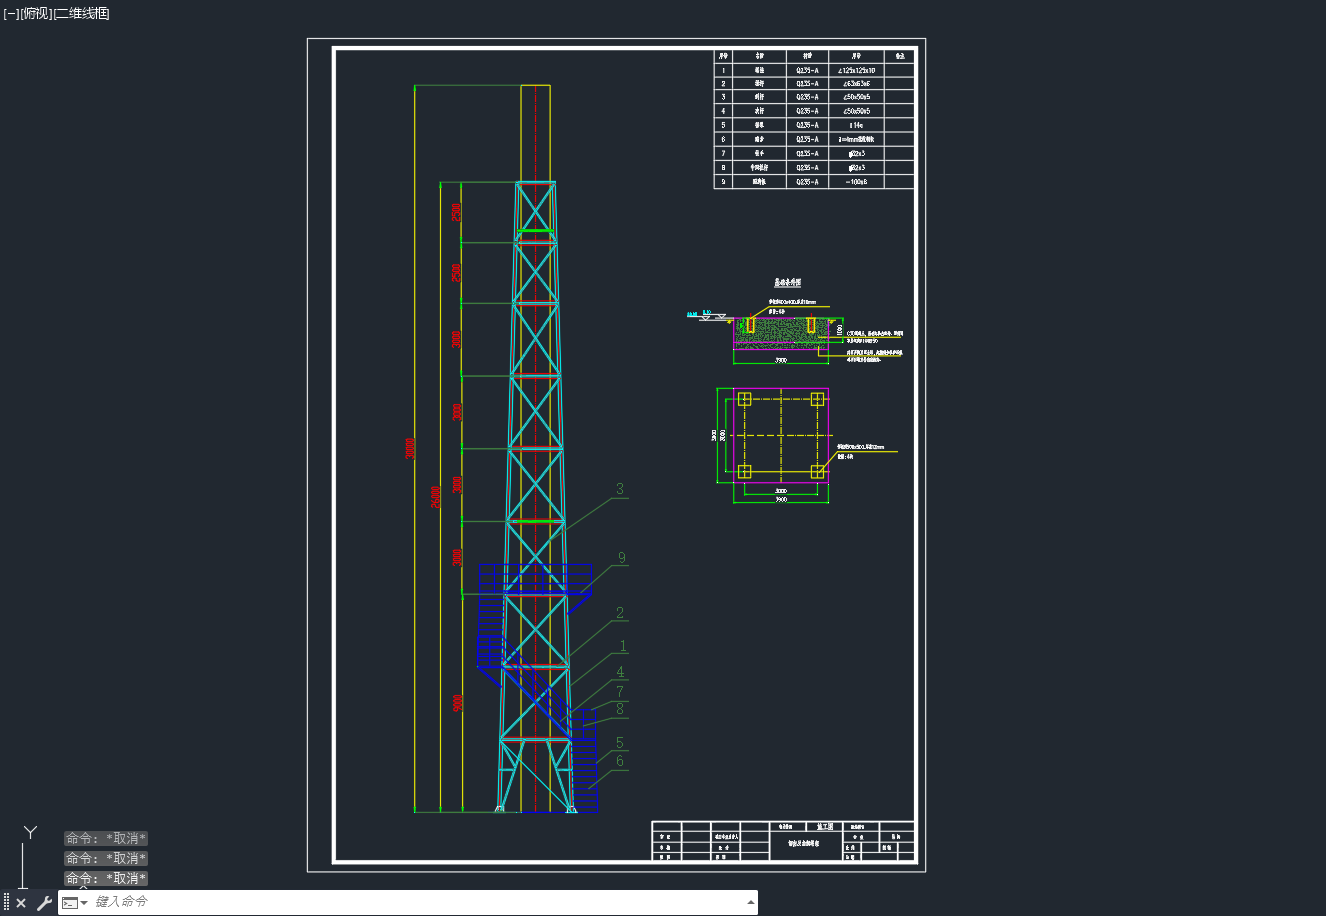Expand command history arrow at command line end
The image size is (1326, 916).
(751, 902)
